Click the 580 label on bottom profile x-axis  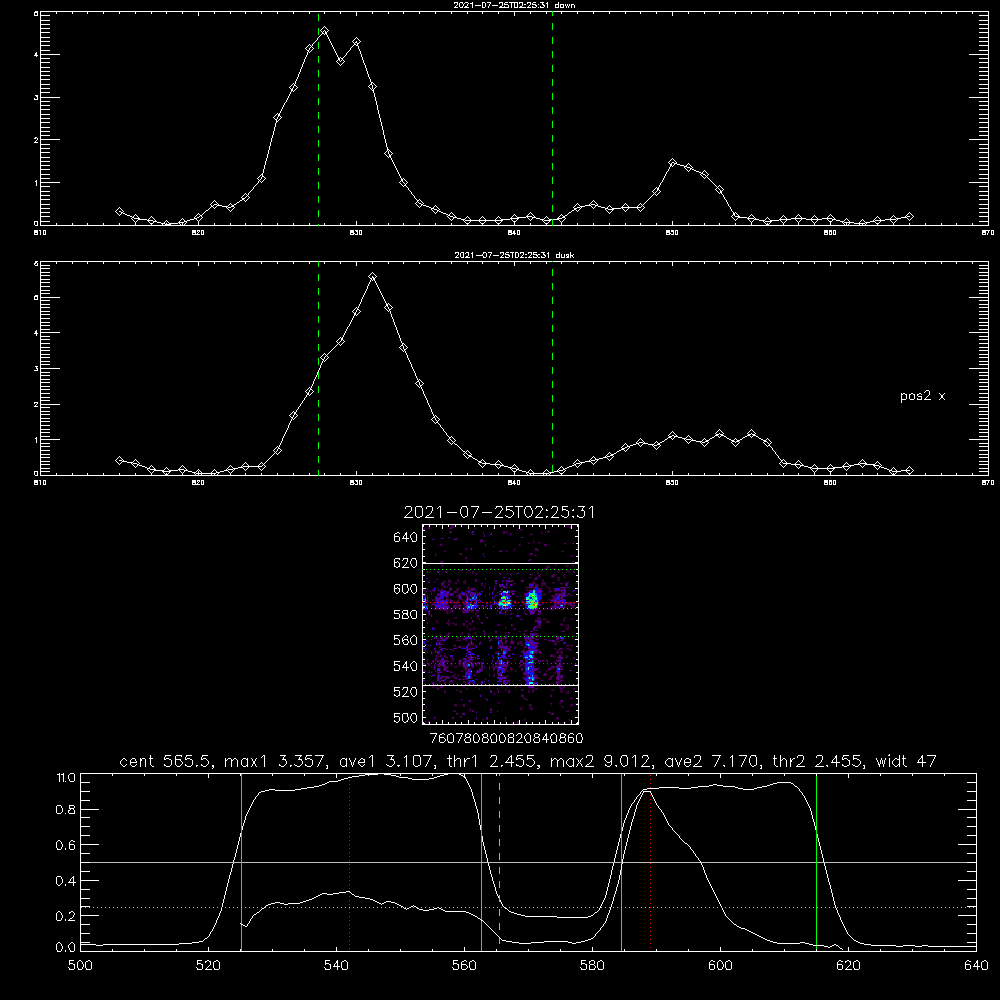592,966
